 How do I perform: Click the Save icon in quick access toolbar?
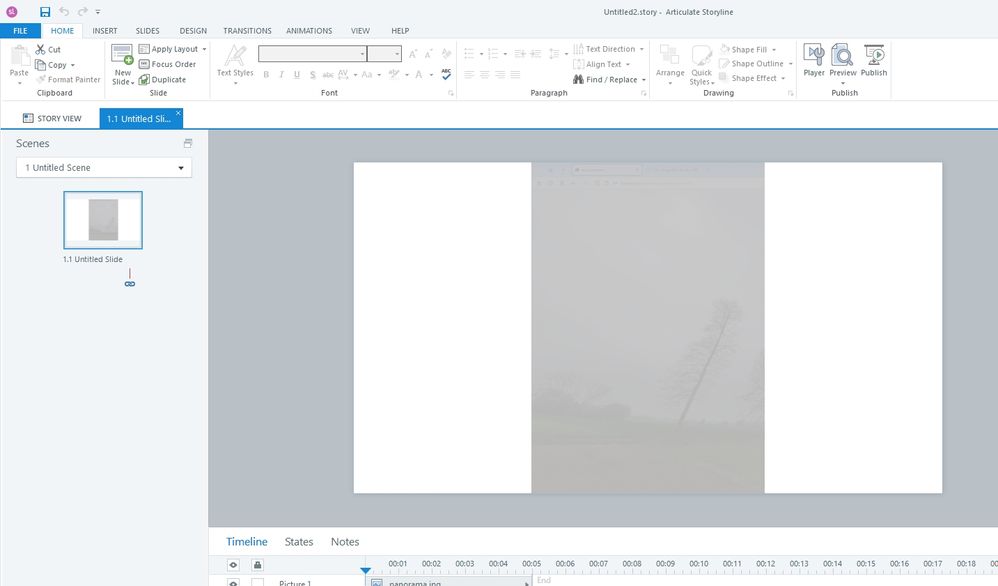tap(45, 11)
